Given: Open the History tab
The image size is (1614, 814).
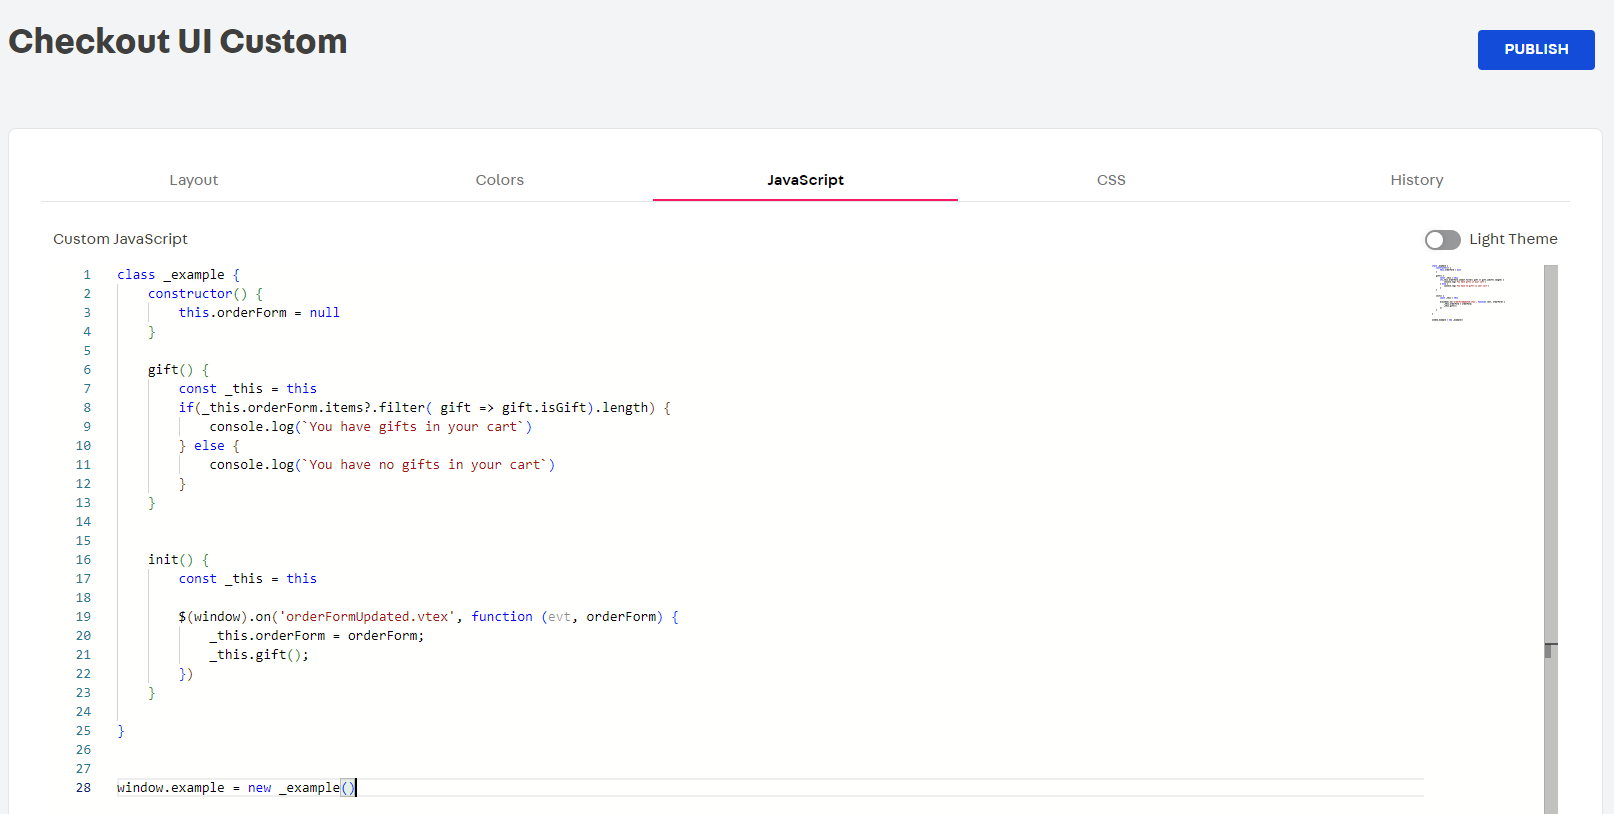Looking at the screenshot, I should (1416, 180).
